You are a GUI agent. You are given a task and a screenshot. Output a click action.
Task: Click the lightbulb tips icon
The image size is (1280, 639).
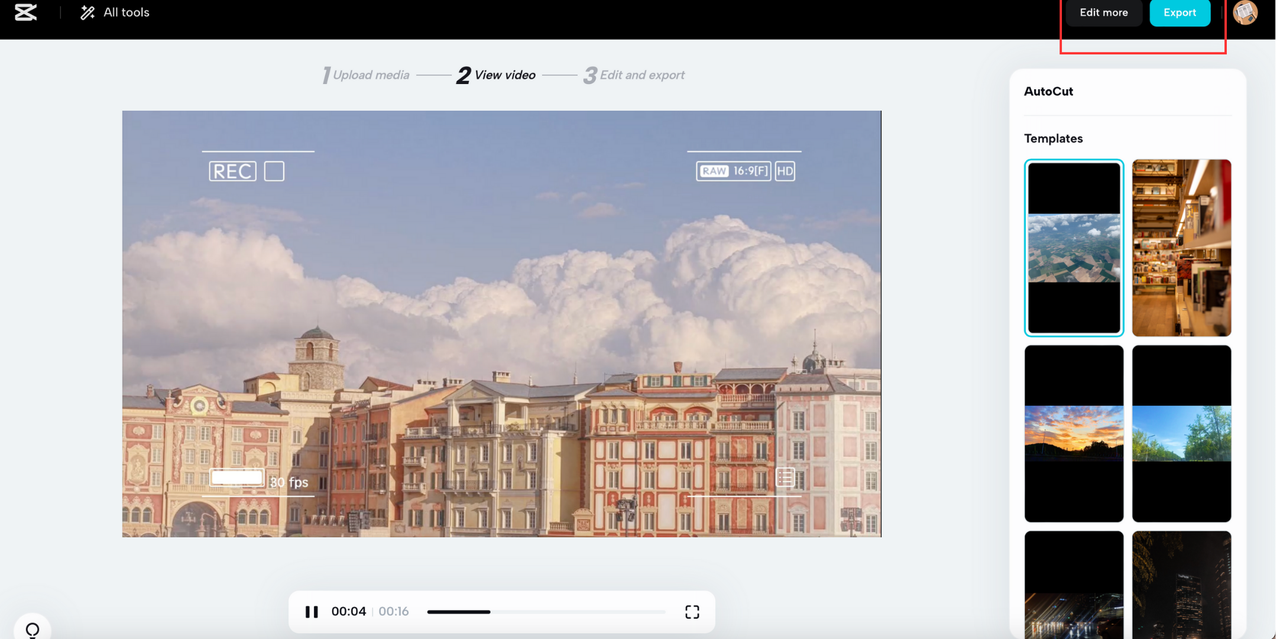[33, 629]
